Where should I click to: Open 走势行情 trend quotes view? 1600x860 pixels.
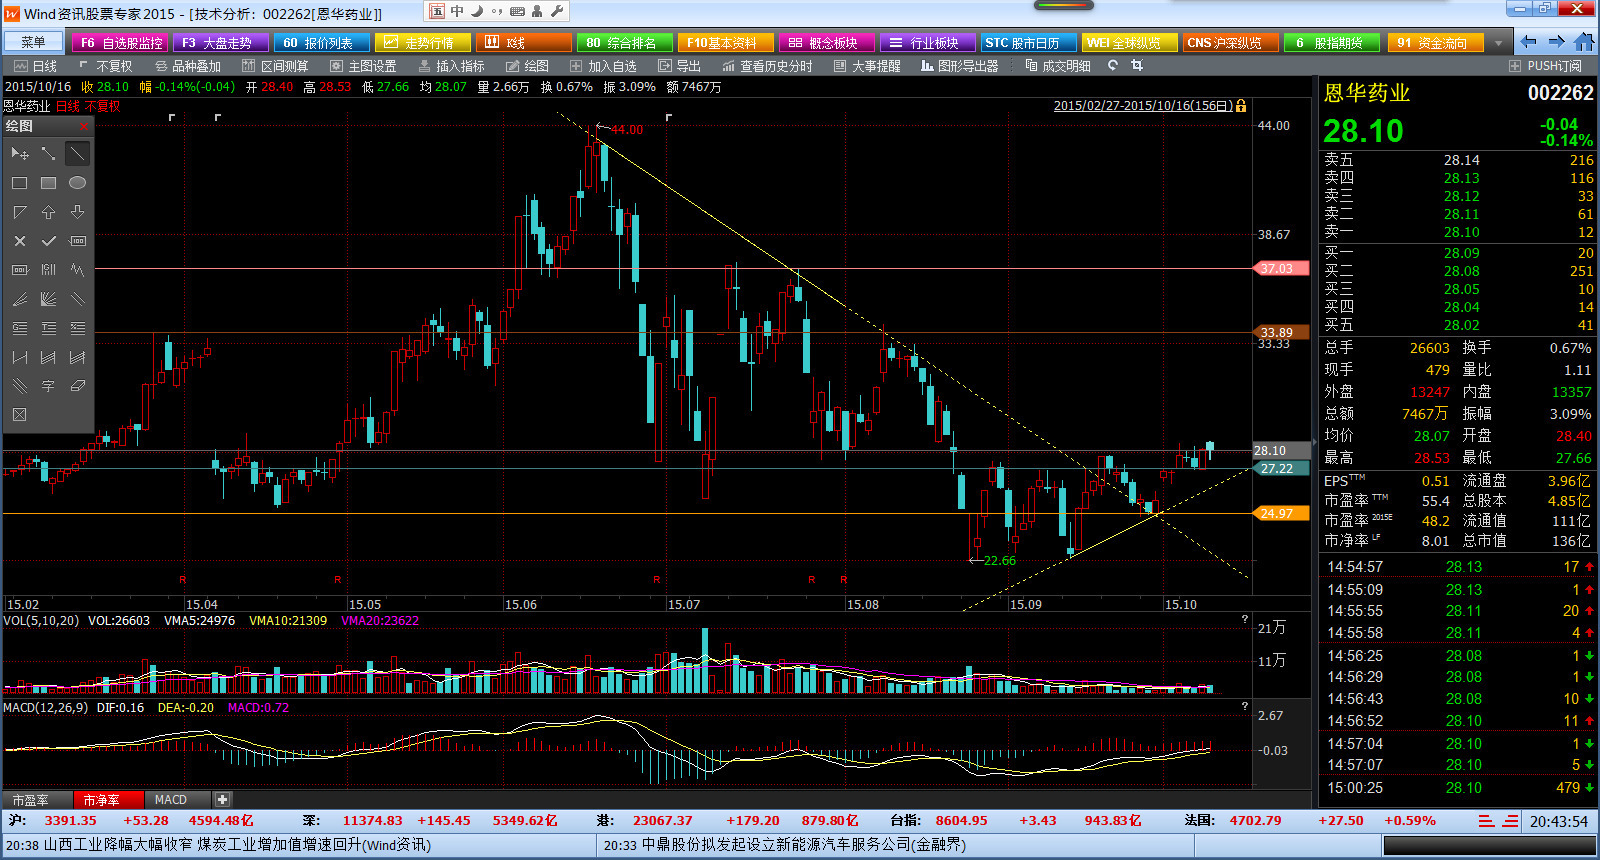click(x=422, y=43)
